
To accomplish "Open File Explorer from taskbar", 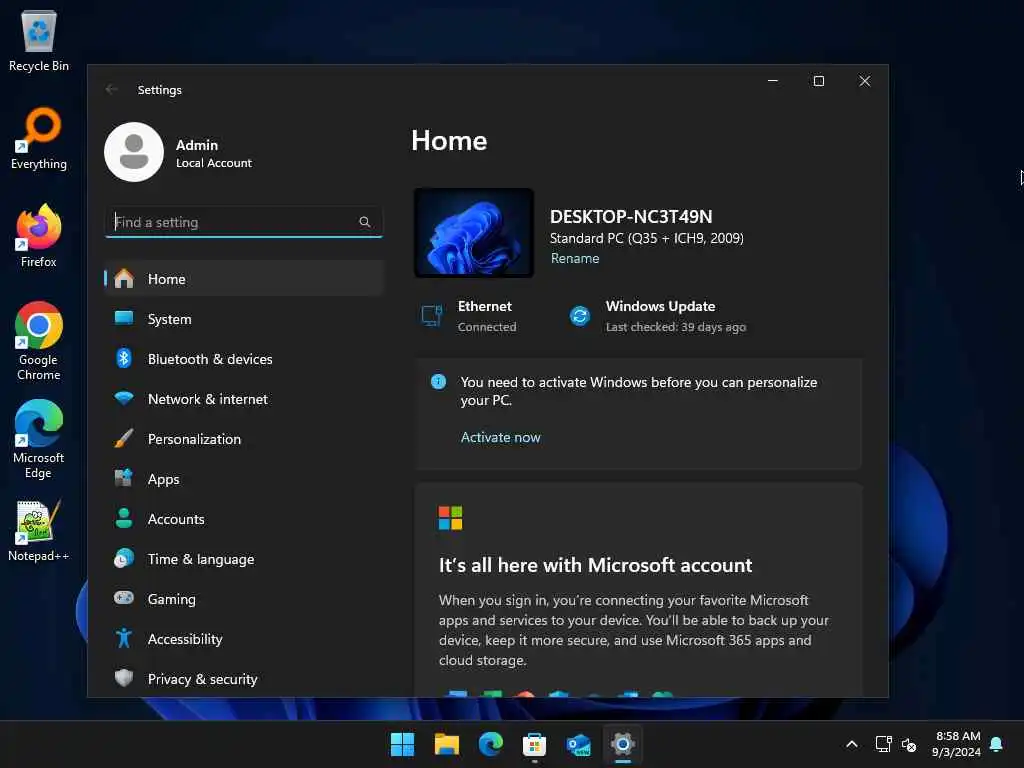I will click(447, 744).
